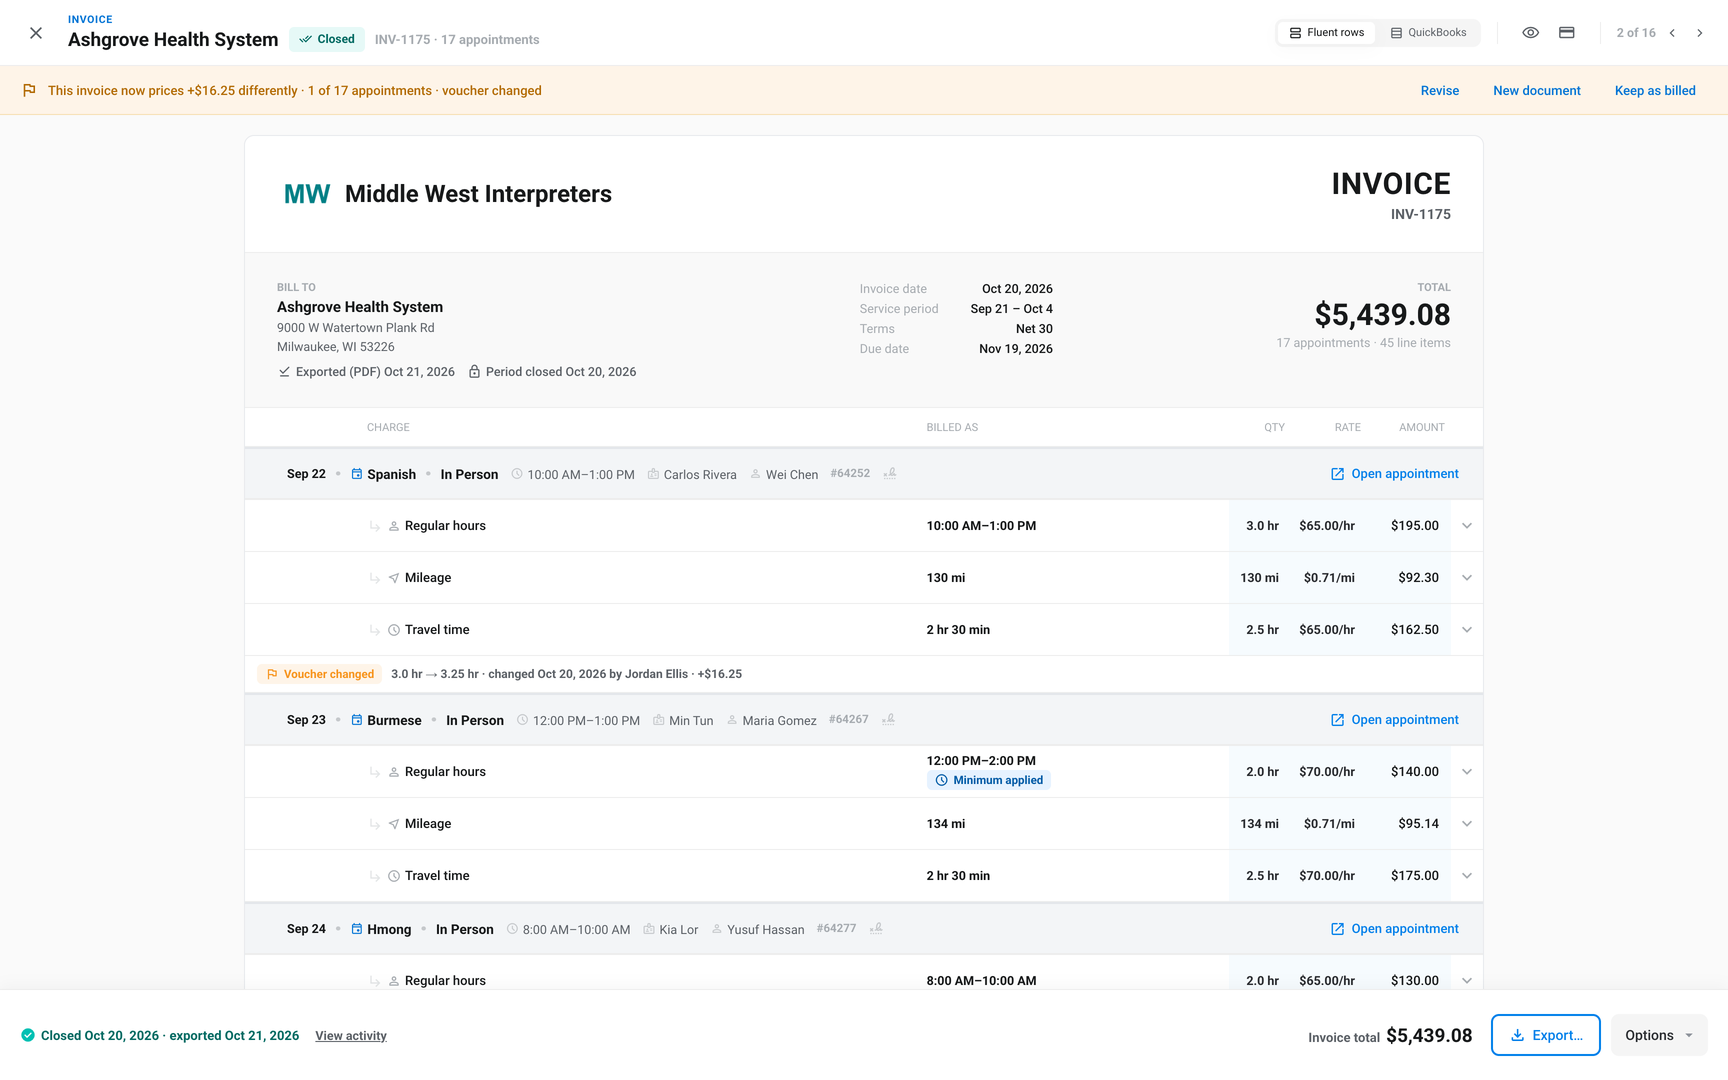Image resolution: width=1728 pixels, height=1080 pixels.
Task: Click calendar icon beside Burmese
Action: (x=357, y=720)
